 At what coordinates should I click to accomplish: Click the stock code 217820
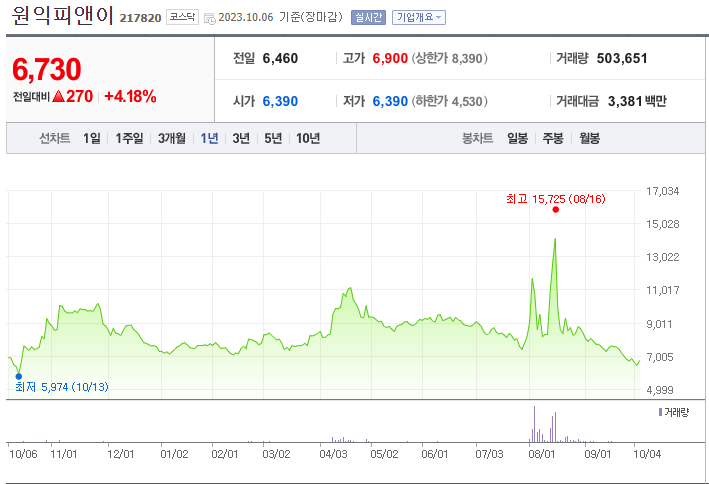[x=140, y=18]
